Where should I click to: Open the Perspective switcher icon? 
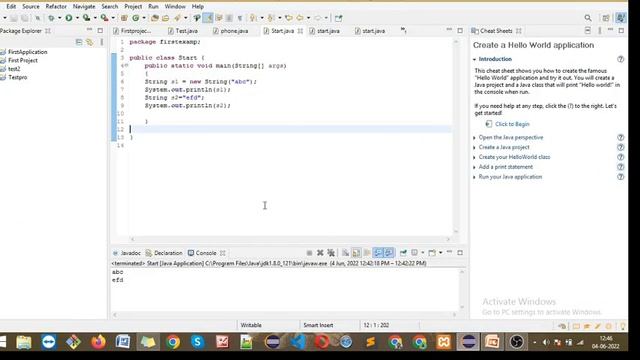606,18
